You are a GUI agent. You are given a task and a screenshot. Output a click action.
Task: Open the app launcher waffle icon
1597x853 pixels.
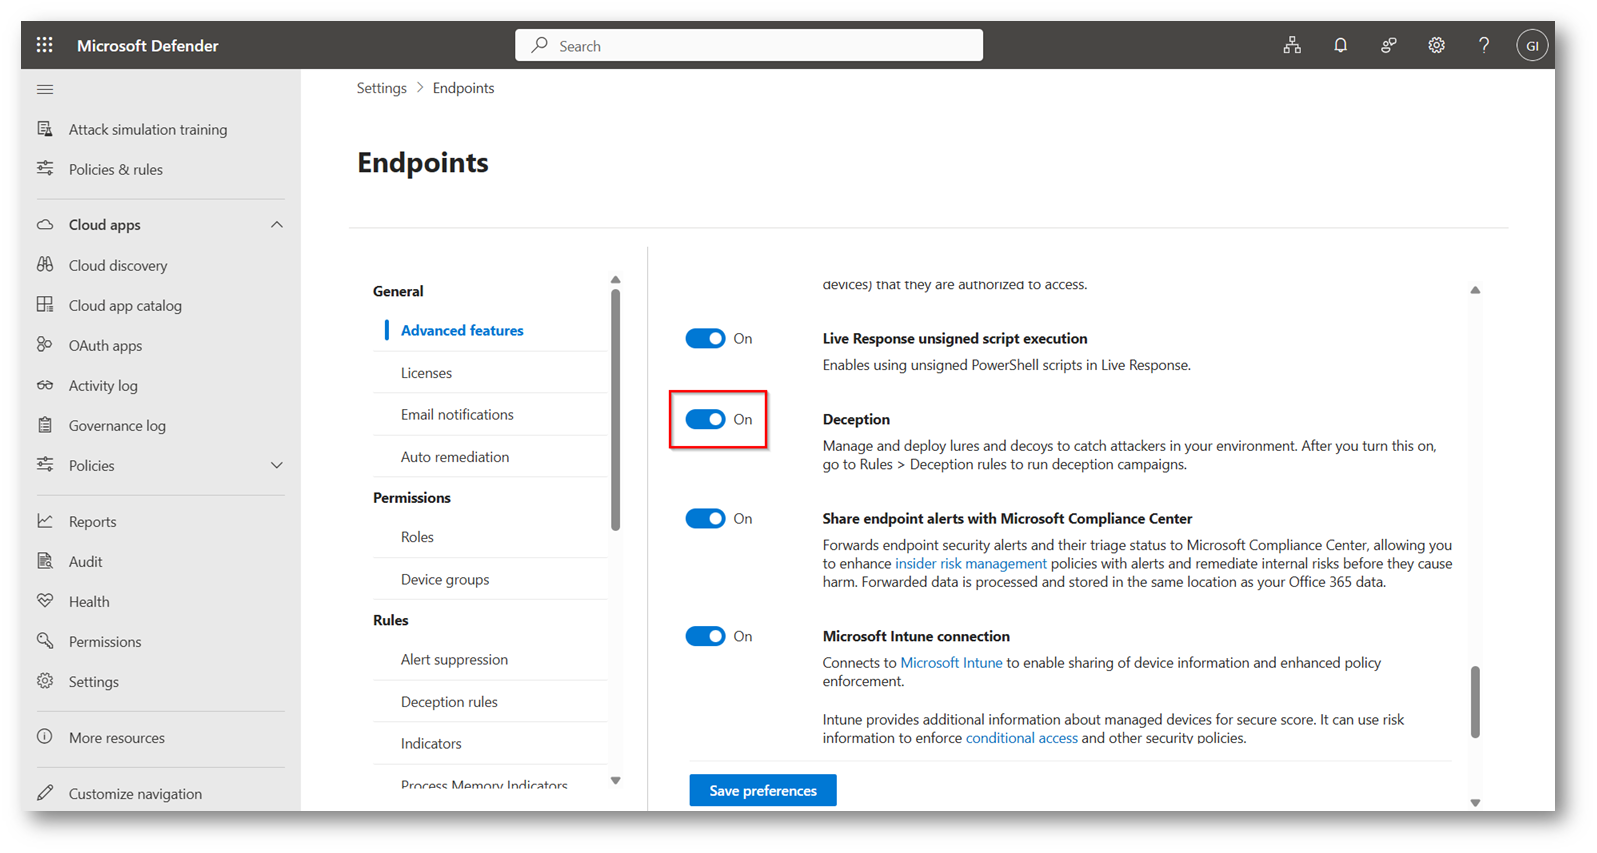click(x=44, y=45)
